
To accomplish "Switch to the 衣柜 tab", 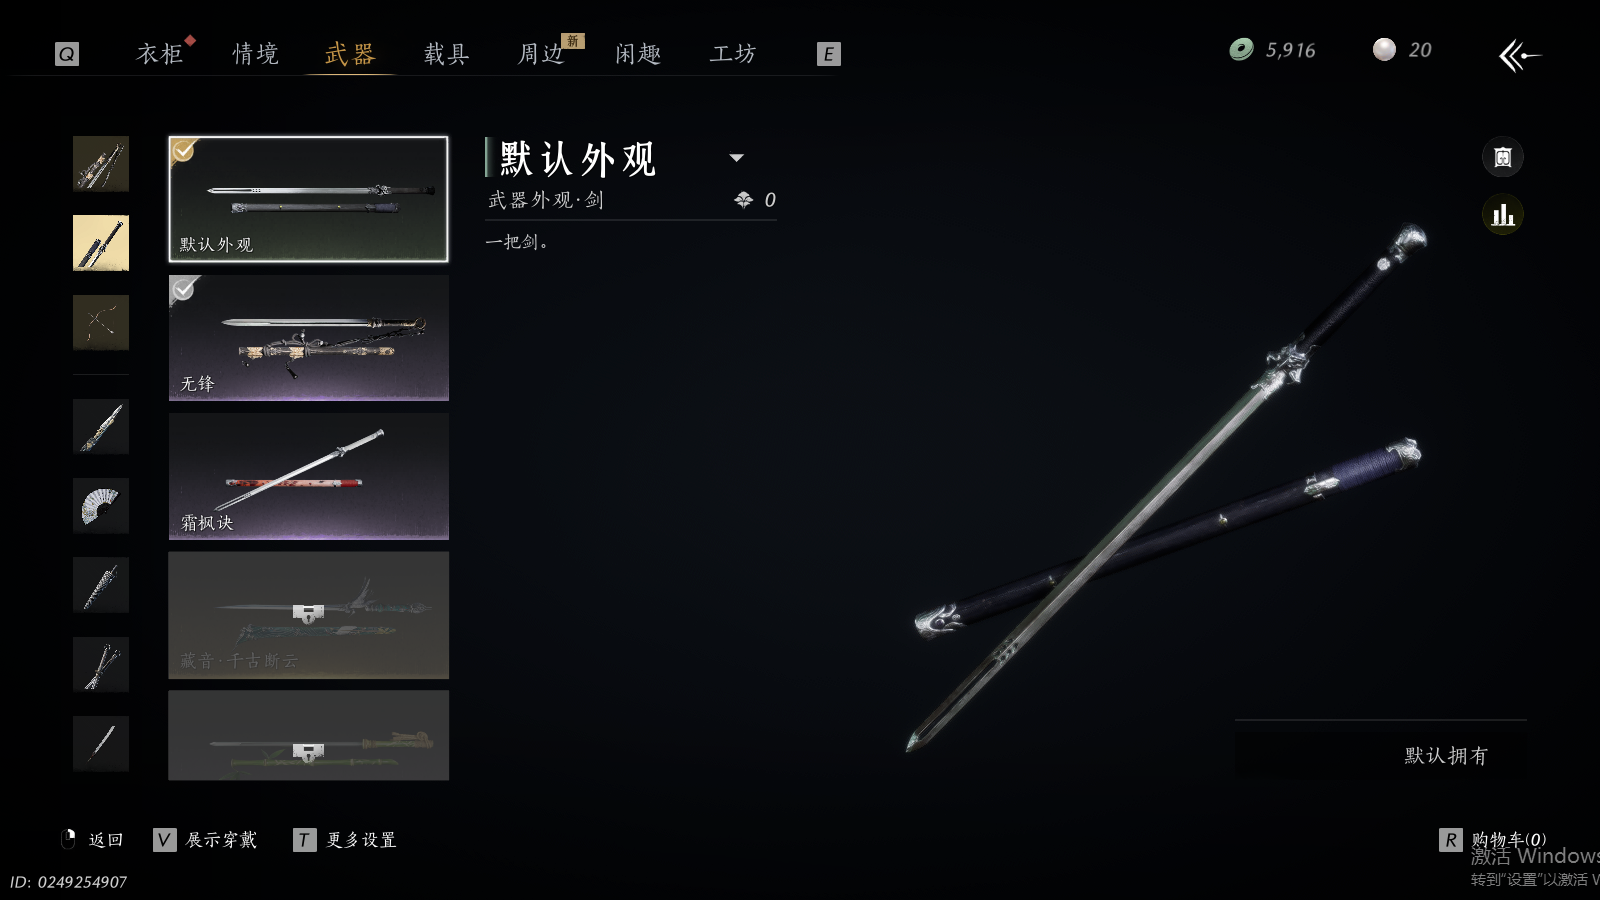I will (160, 54).
